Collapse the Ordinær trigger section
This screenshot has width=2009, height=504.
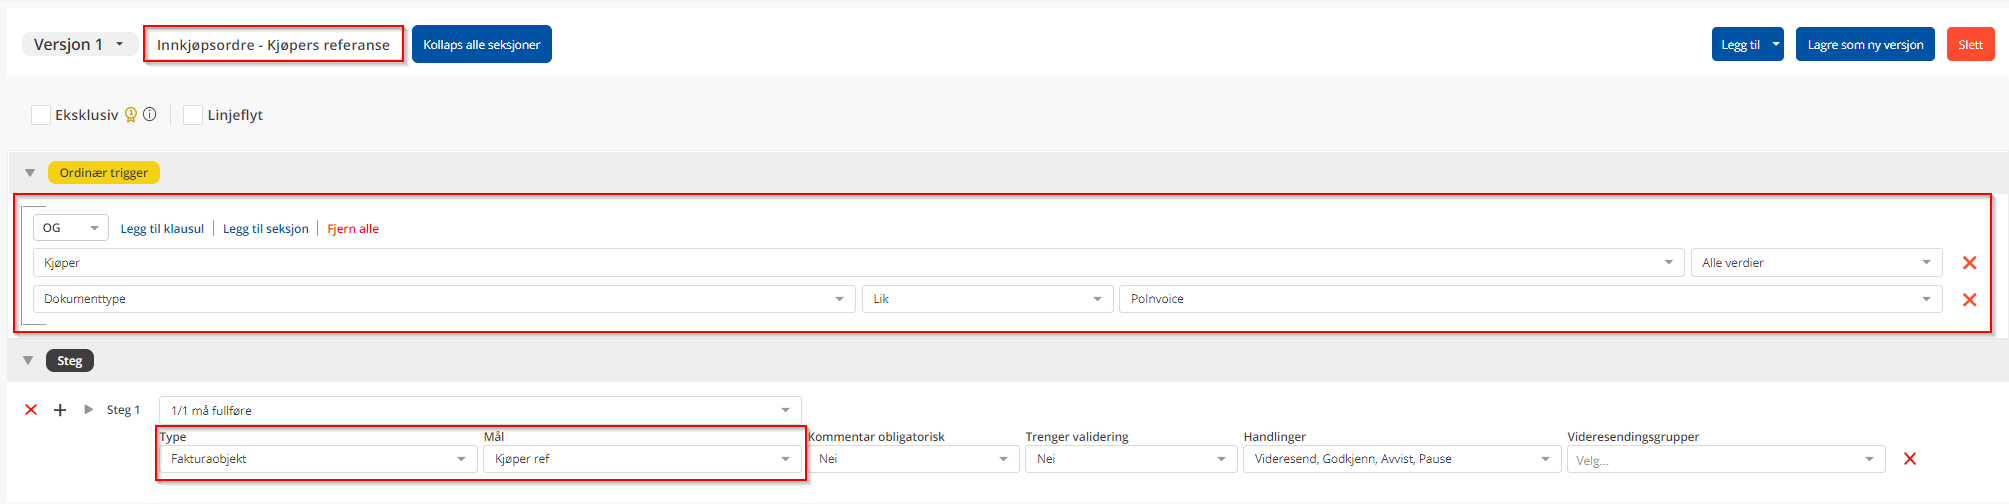point(30,173)
